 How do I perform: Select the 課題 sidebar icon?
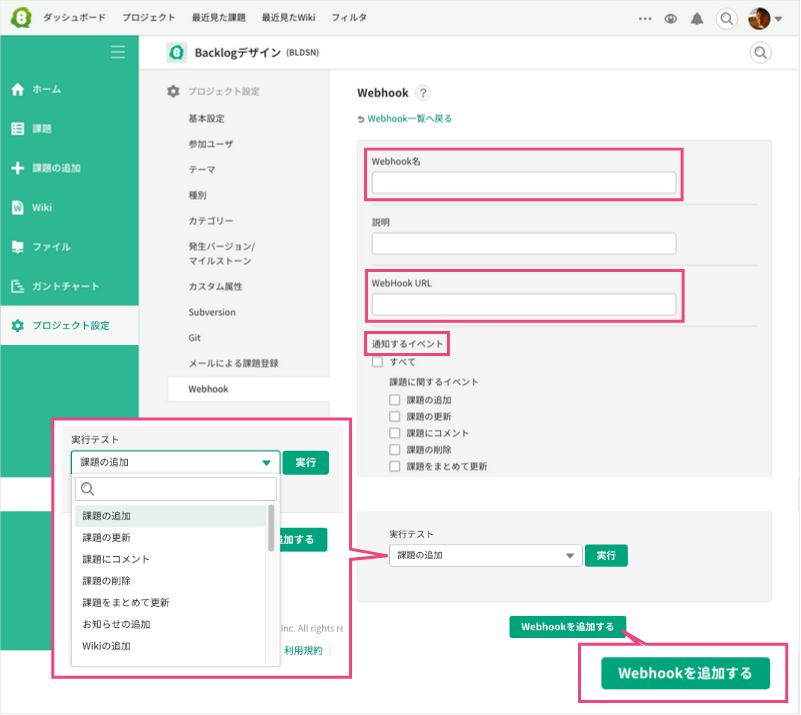[15, 129]
